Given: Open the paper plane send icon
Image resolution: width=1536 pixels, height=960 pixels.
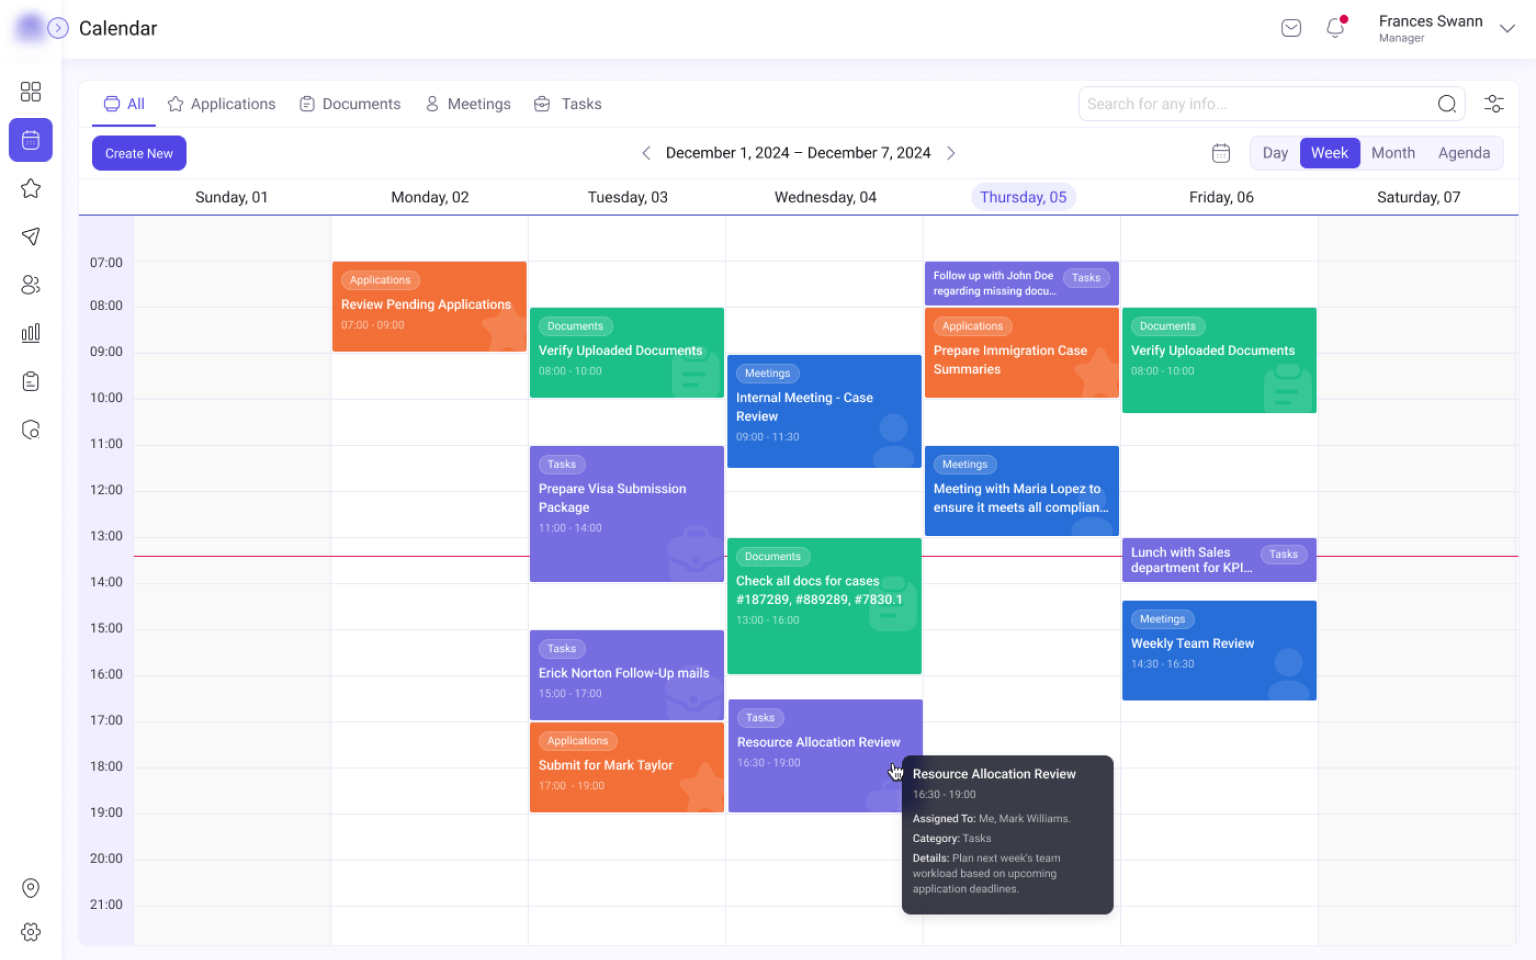Looking at the screenshot, I should pos(31,236).
